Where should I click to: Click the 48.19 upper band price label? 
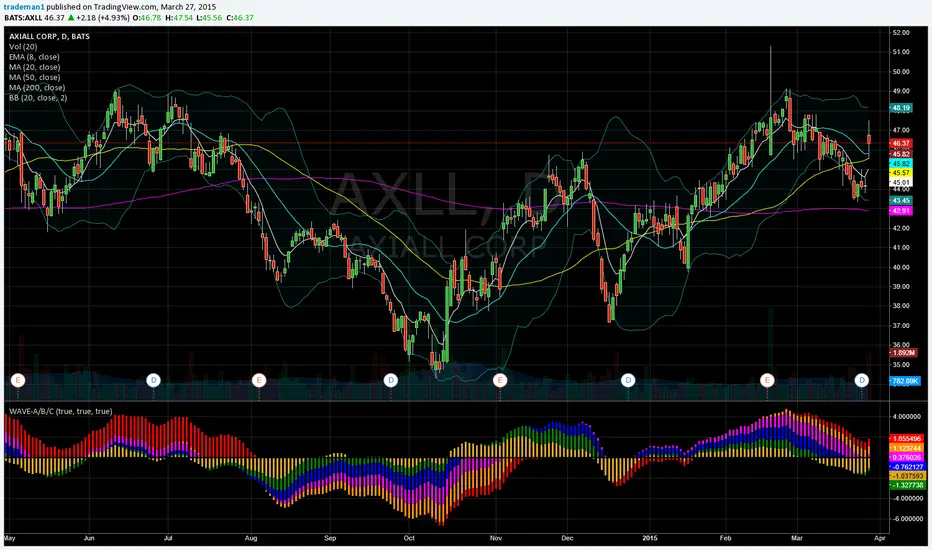tap(900, 108)
